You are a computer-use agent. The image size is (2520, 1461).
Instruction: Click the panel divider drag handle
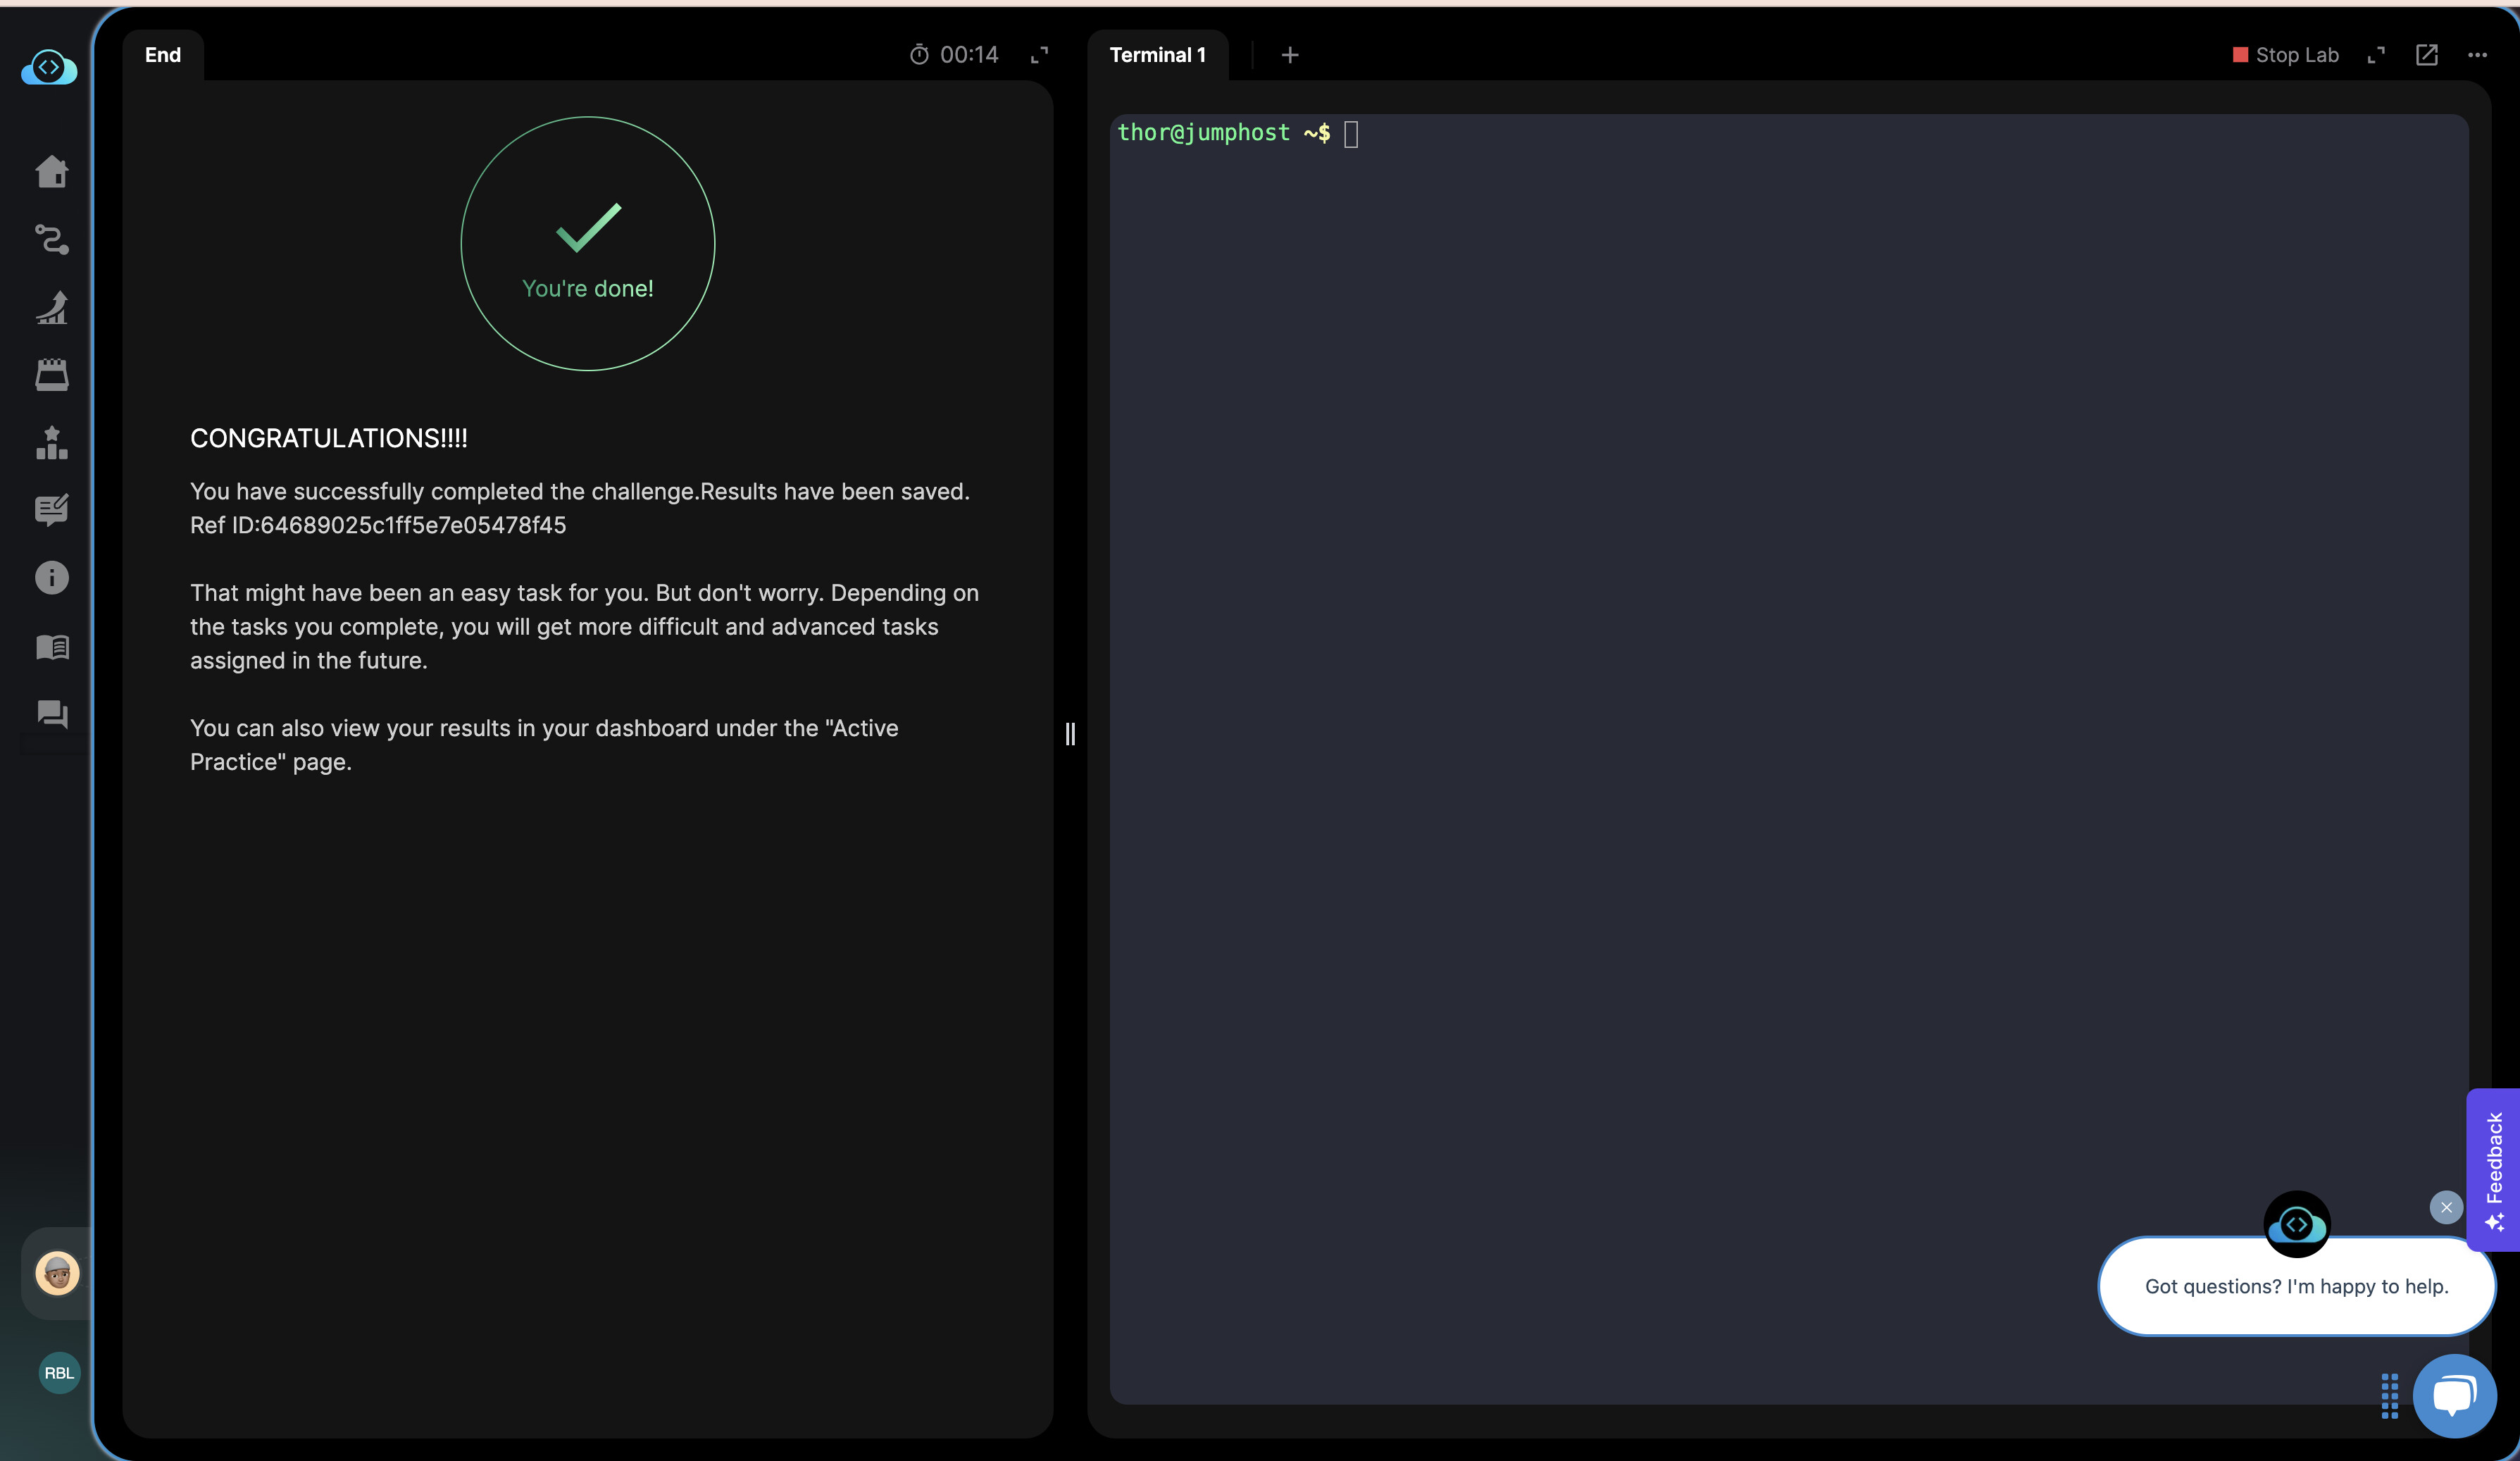1070,734
